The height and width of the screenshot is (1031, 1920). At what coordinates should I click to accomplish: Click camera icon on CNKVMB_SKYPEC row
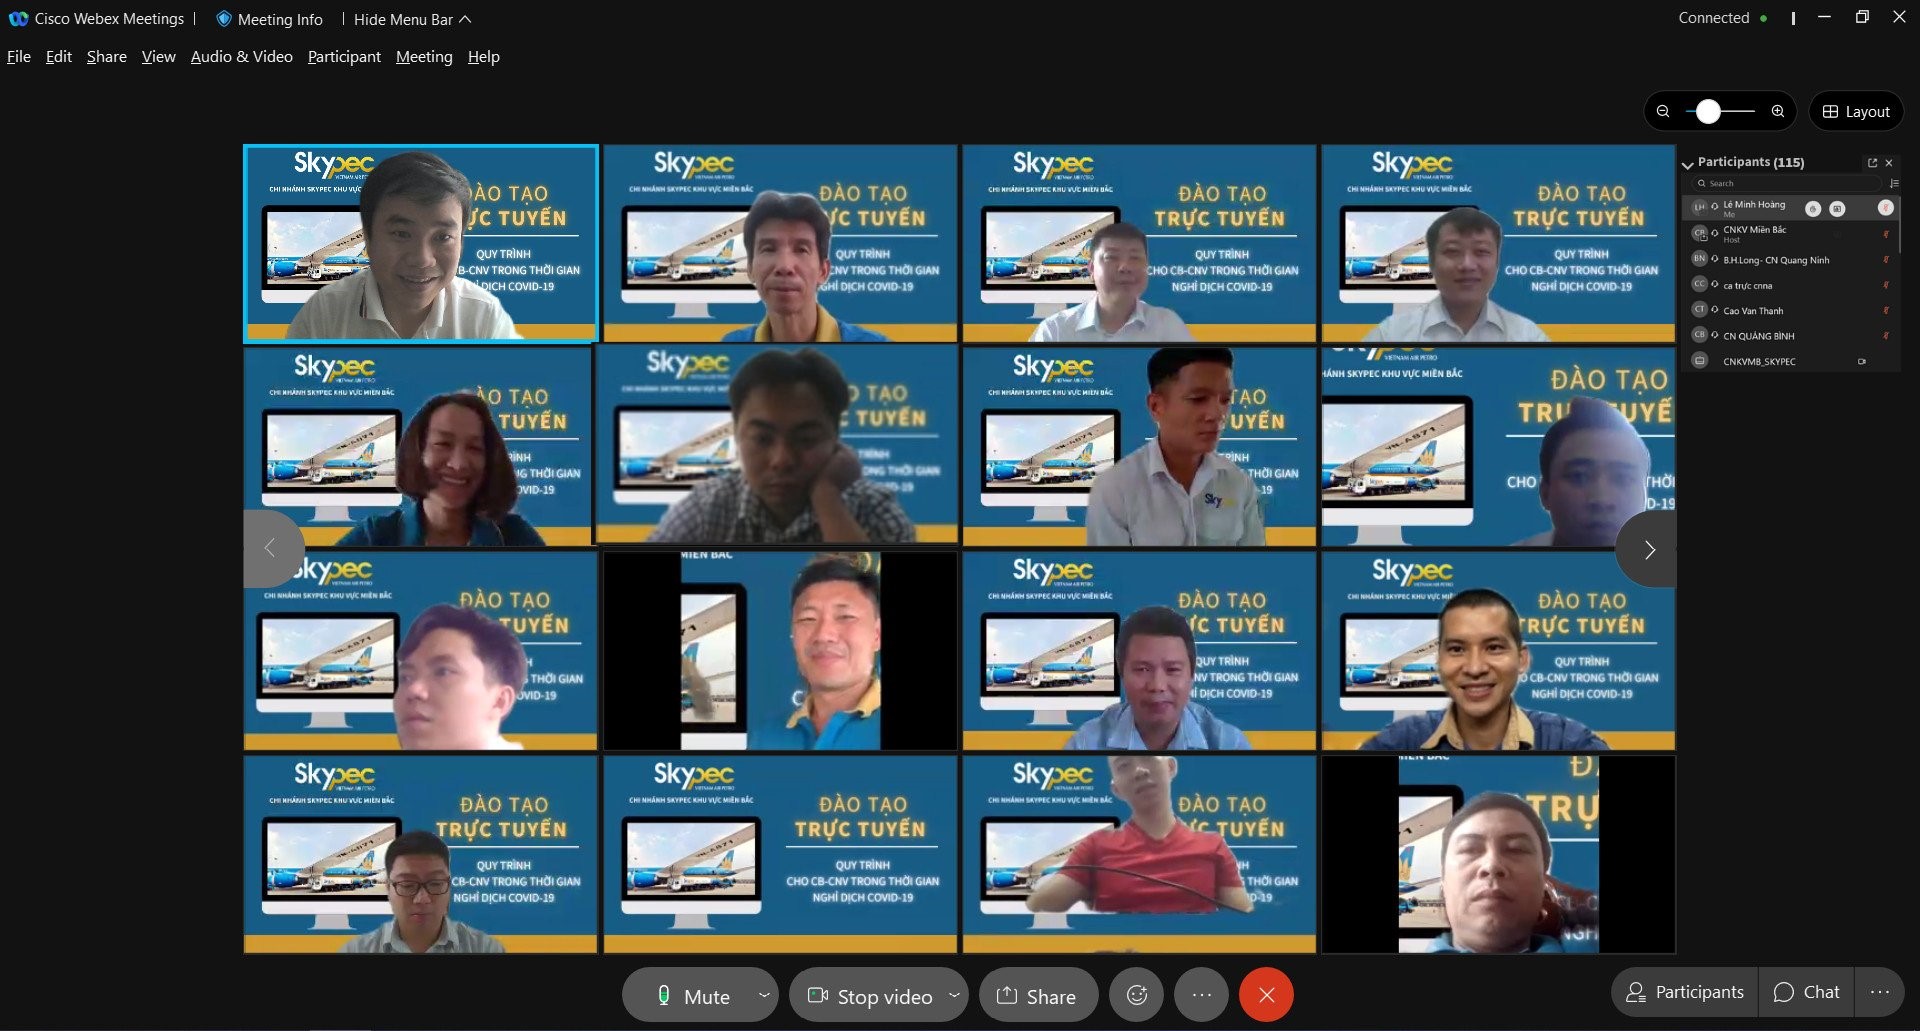(1861, 361)
